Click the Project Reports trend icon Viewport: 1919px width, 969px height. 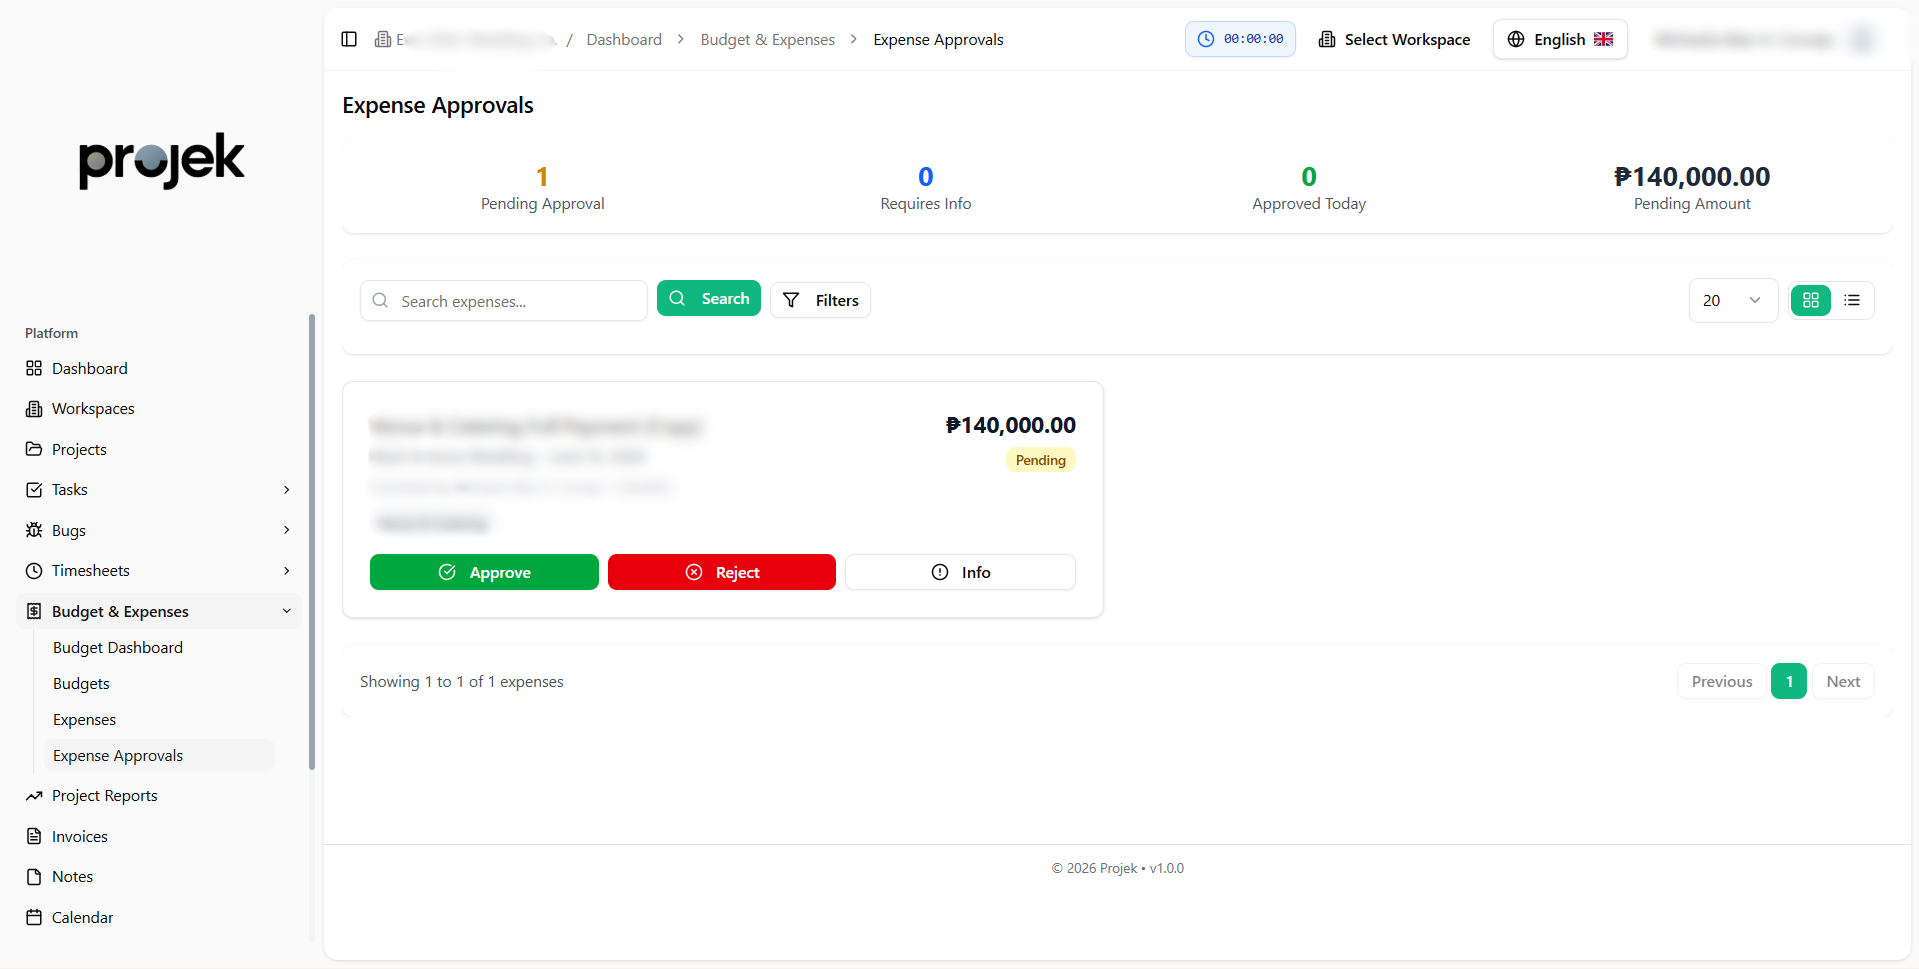click(x=34, y=796)
